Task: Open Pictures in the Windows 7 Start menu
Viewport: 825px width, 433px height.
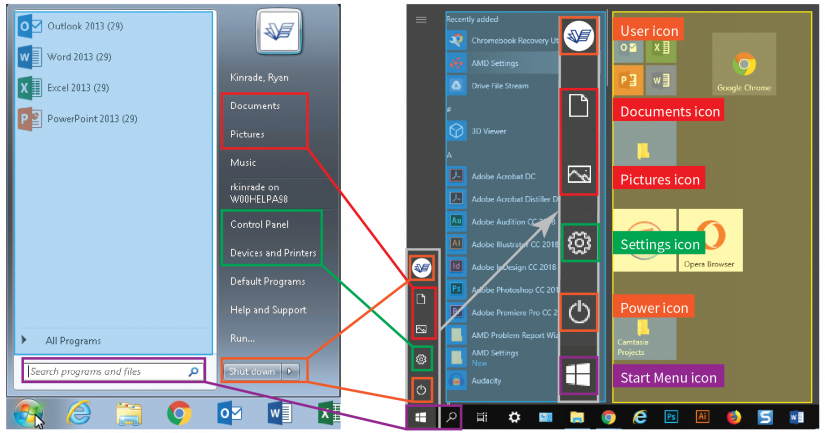Action: pos(247,134)
